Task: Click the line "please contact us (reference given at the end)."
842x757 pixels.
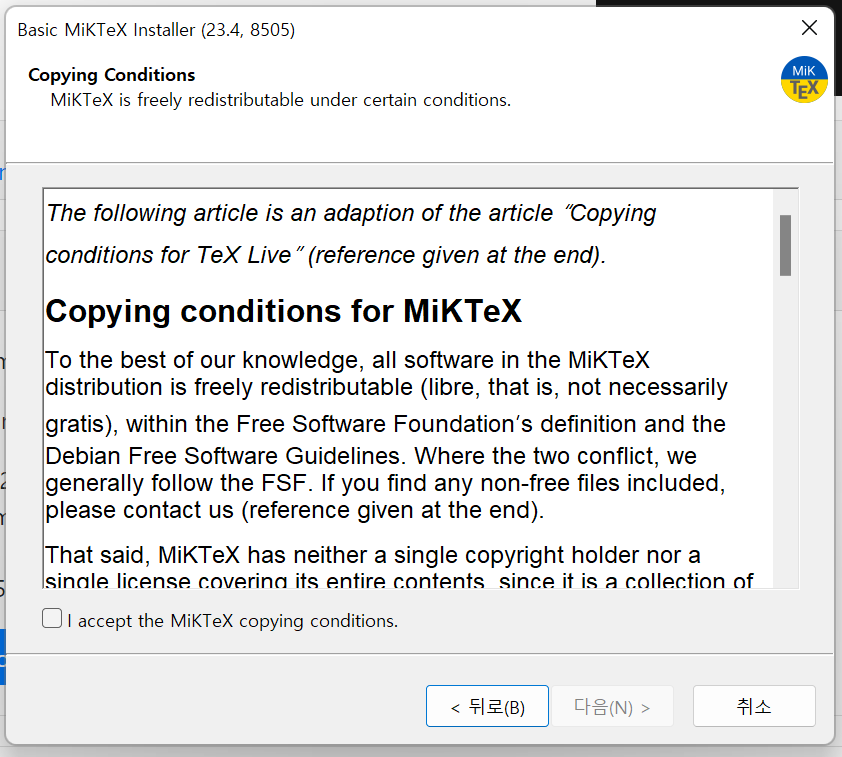Action: (295, 511)
